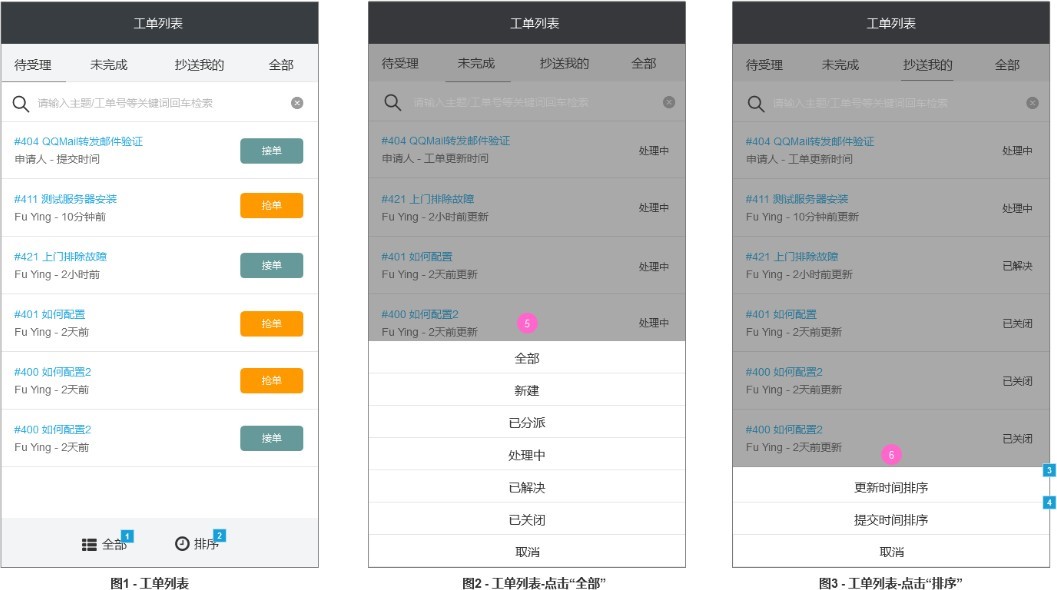
Task: Clear the search field in Figure 1
Action: coord(297,103)
